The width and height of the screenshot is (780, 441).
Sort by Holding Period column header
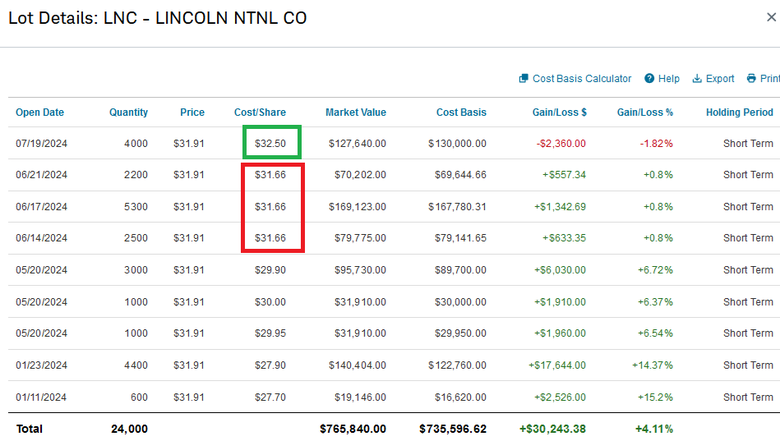(x=739, y=112)
